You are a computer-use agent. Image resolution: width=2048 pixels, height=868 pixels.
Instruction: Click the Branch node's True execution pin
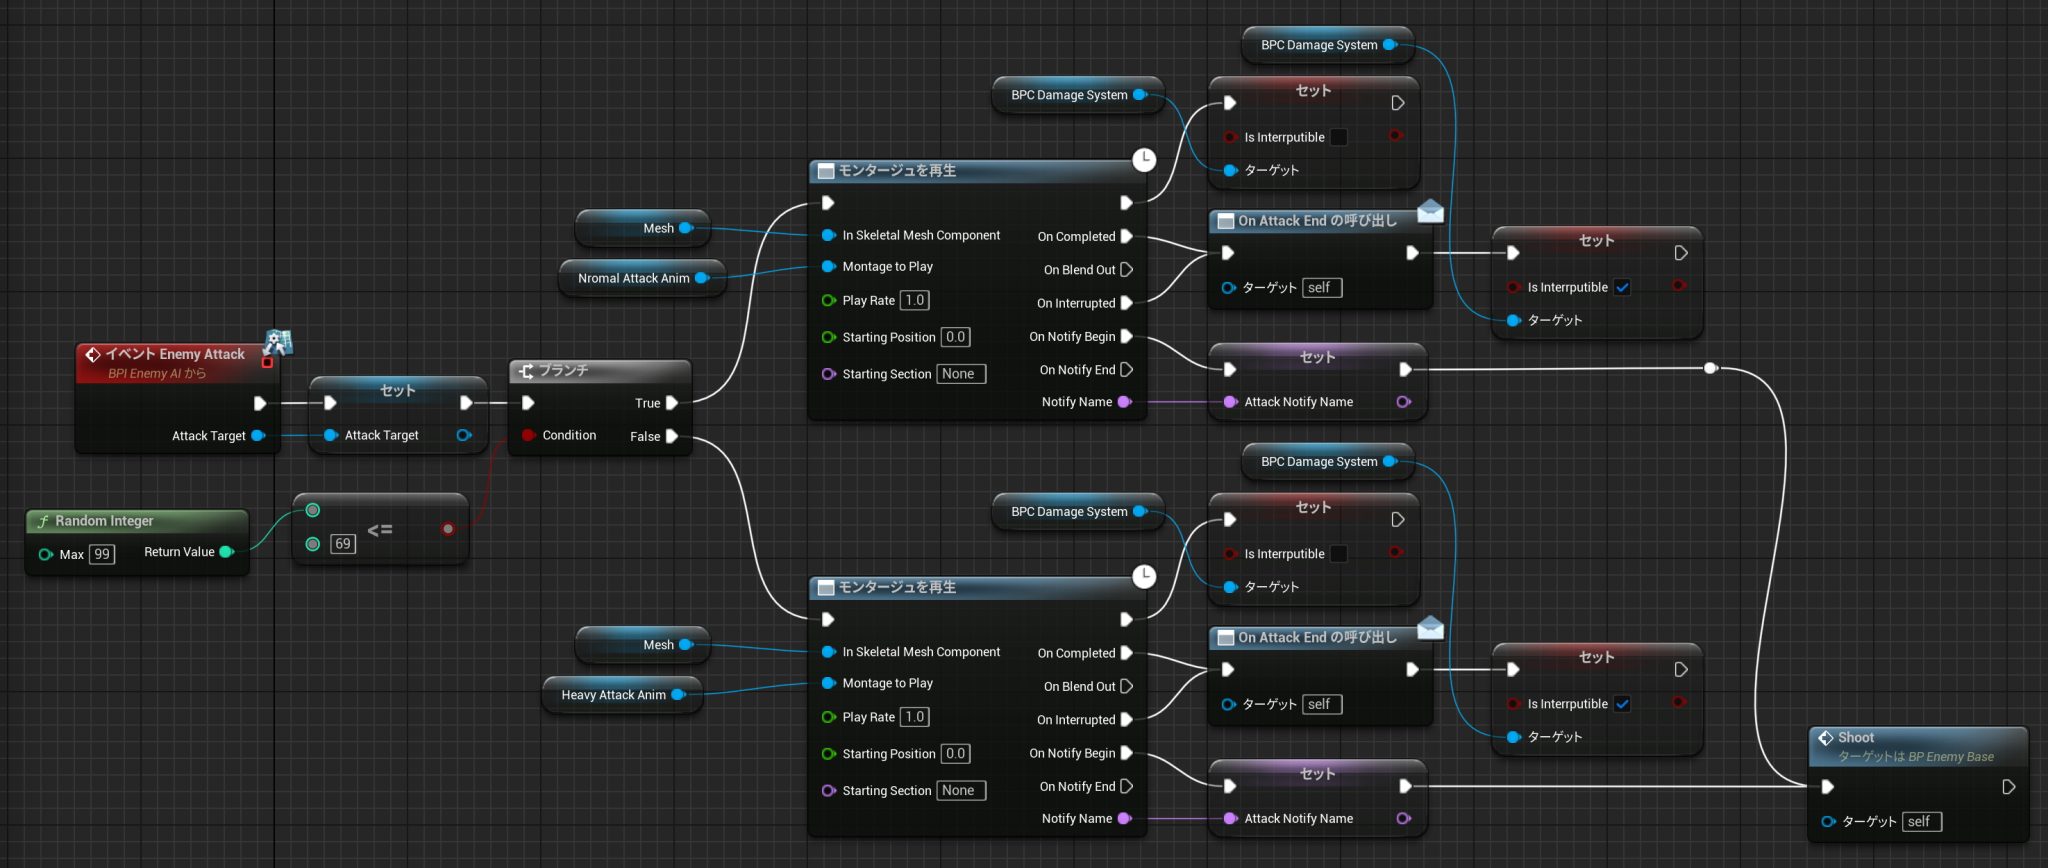pos(672,403)
